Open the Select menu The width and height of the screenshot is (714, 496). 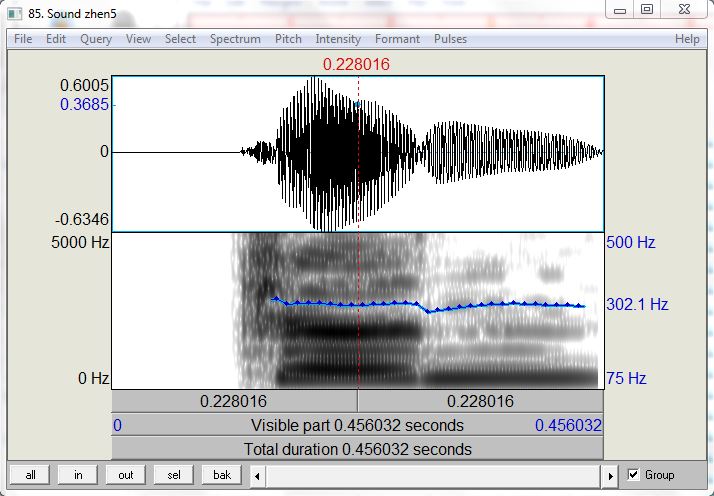pos(180,39)
